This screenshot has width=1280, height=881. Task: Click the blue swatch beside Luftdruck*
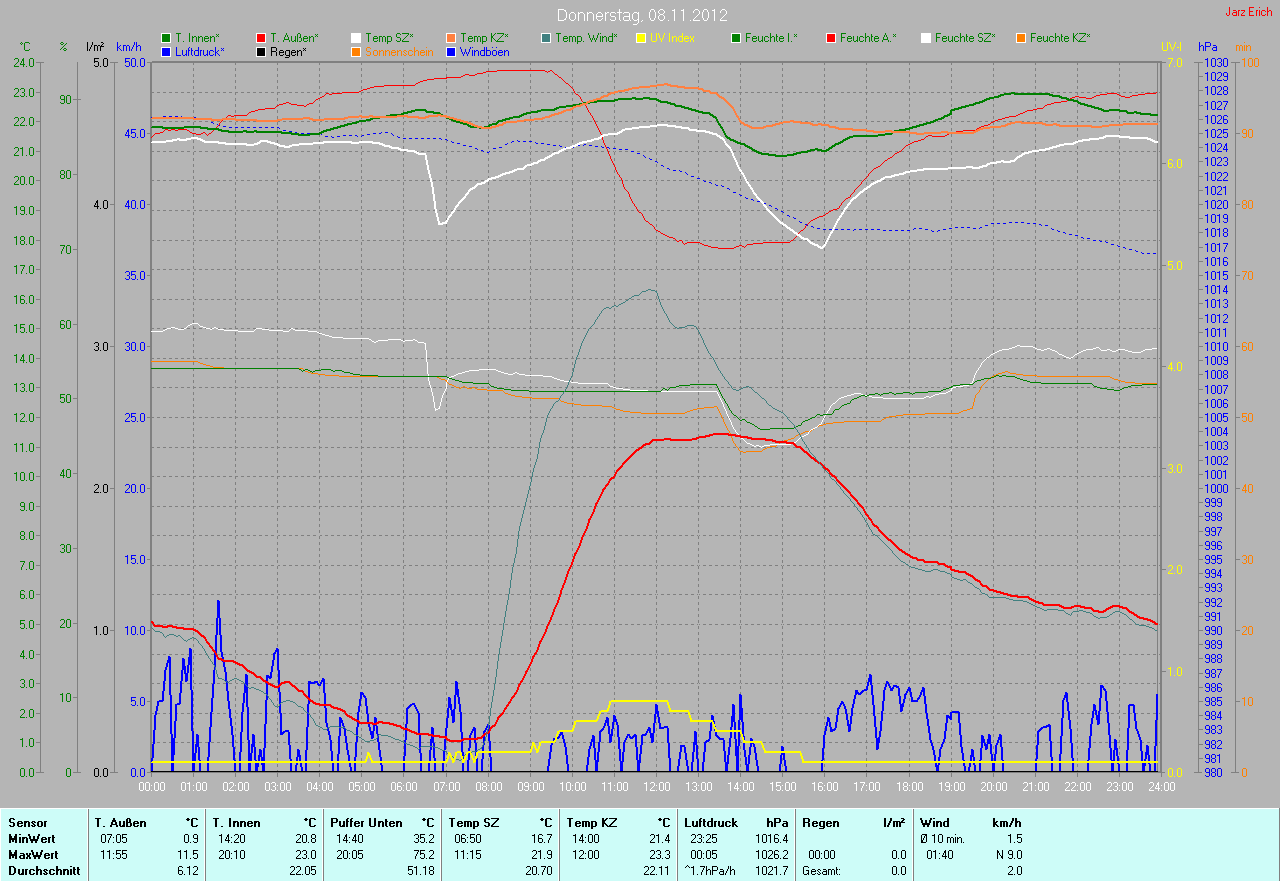pos(166,51)
